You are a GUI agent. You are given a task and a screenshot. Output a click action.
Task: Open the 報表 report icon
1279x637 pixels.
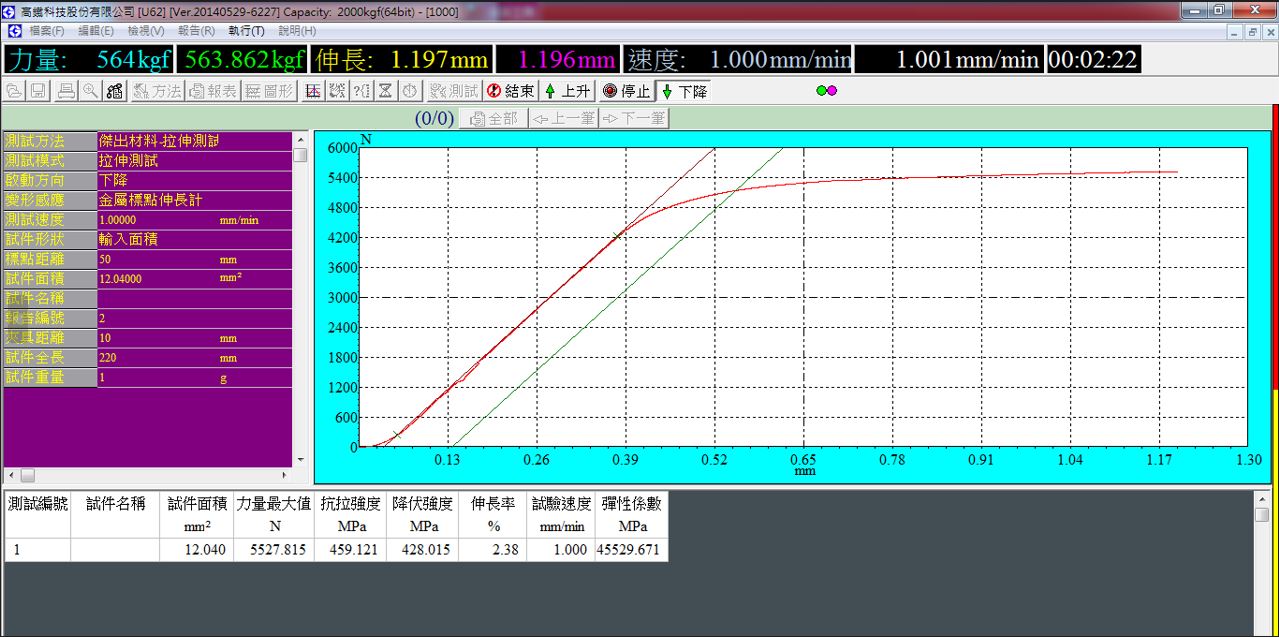click(215, 90)
